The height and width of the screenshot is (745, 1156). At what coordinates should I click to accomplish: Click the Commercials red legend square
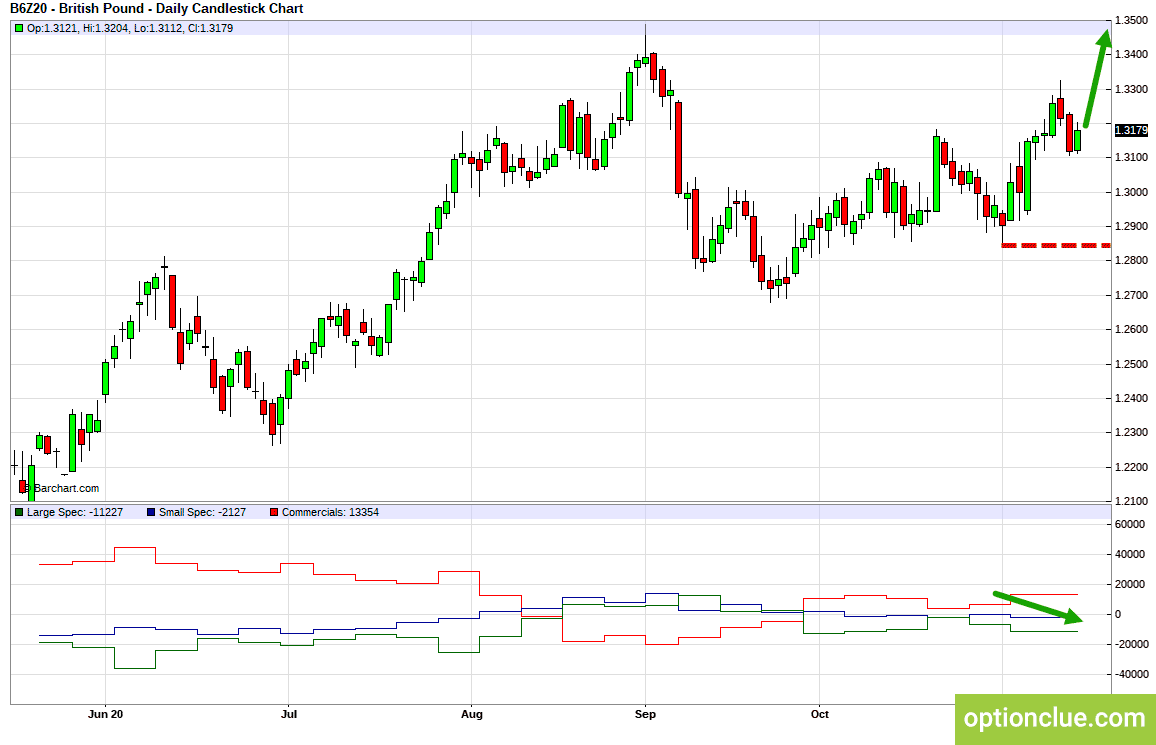pos(274,512)
